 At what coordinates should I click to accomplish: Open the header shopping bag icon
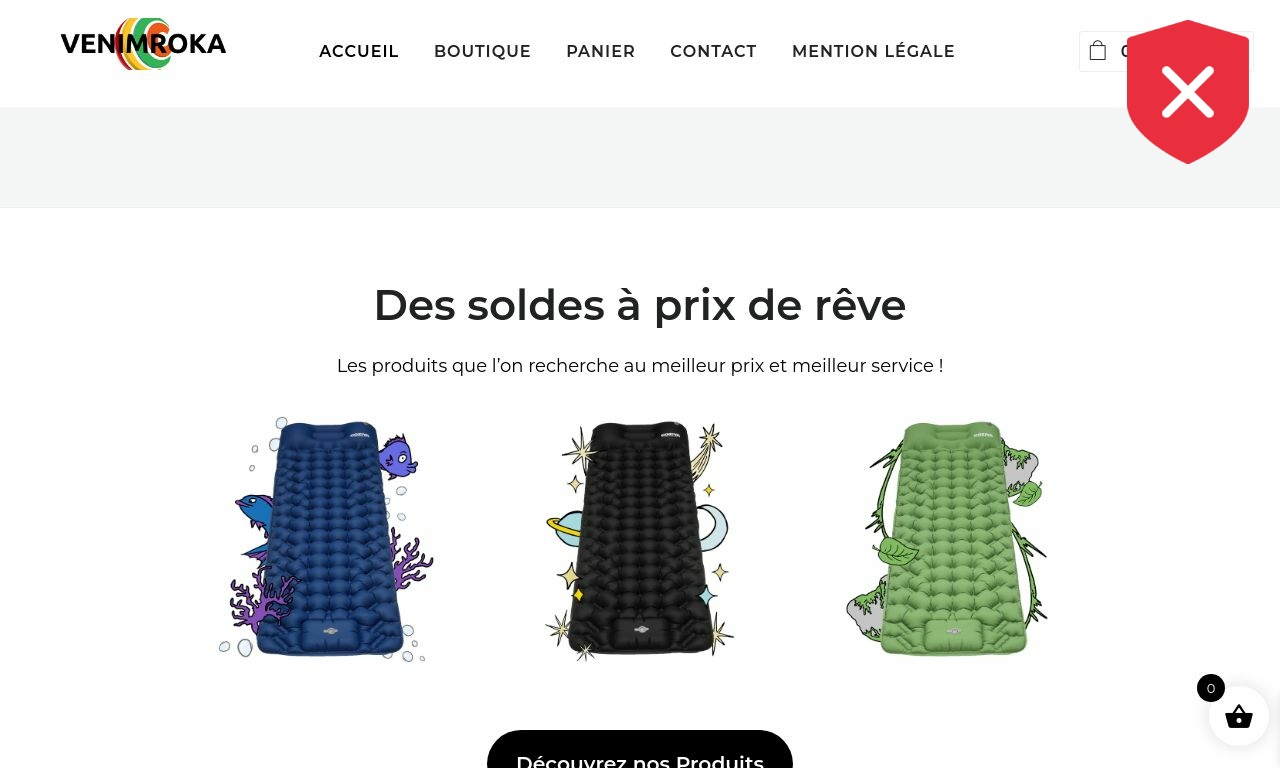1098,51
